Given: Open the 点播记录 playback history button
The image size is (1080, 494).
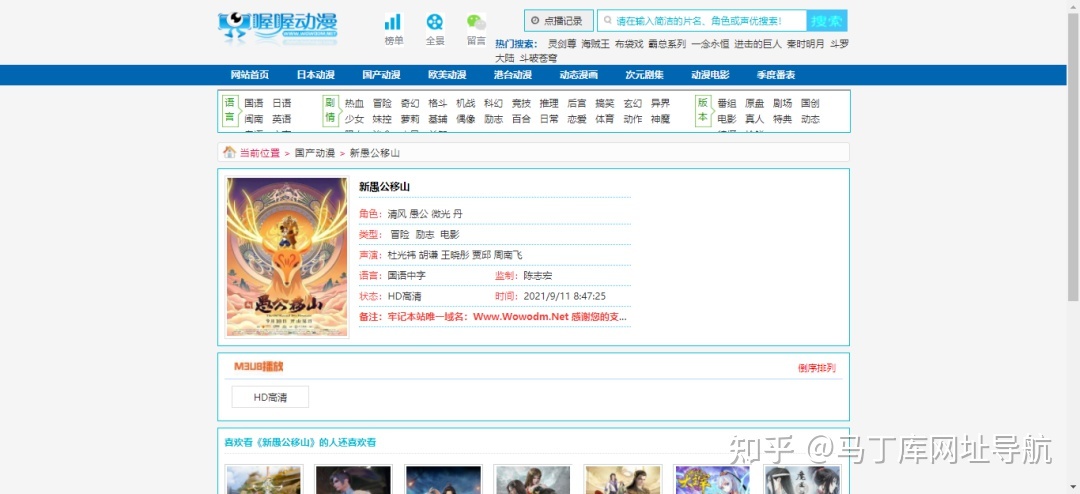Looking at the screenshot, I should [558, 21].
